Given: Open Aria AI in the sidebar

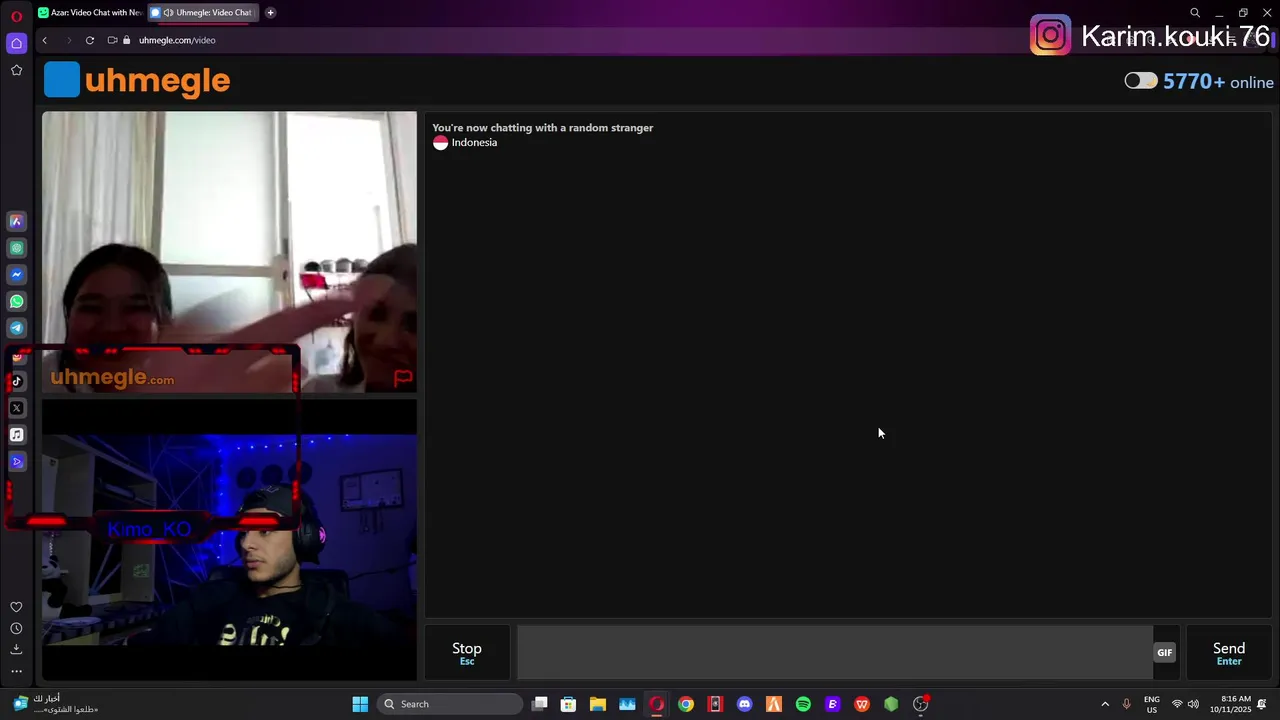Looking at the screenshot, I should click(16, 221).
